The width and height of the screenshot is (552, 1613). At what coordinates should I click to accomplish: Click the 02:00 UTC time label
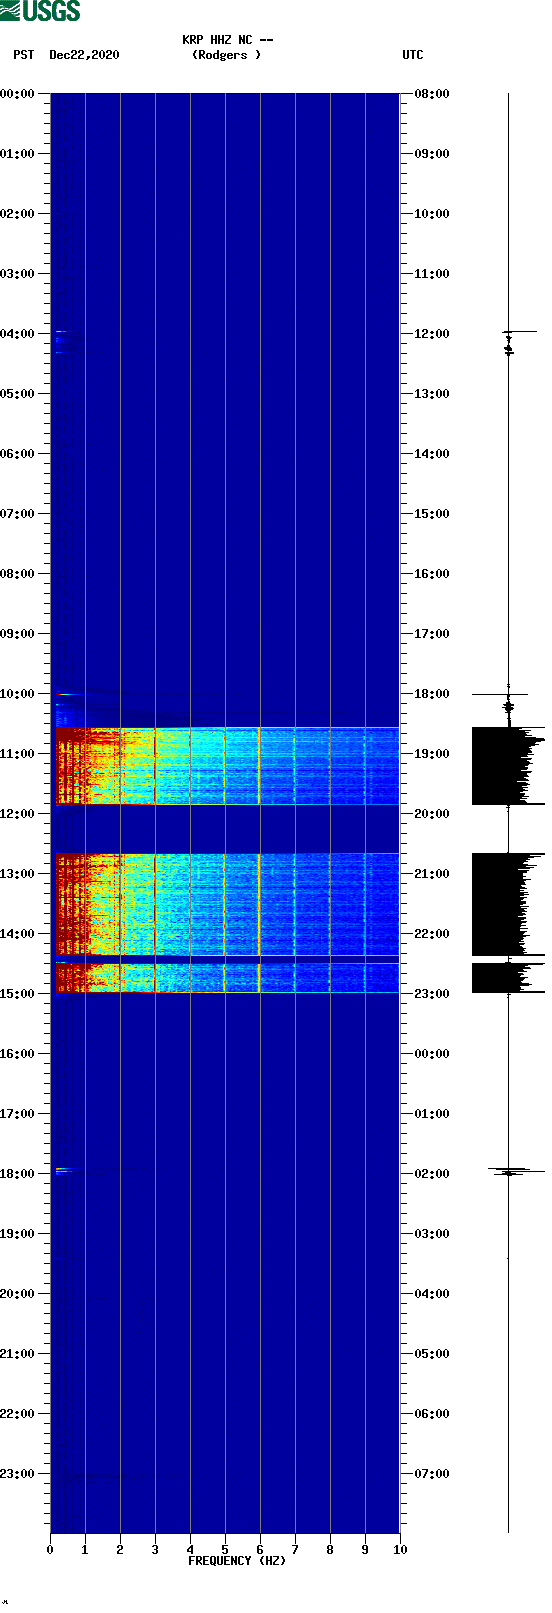tap(432, 1174)
